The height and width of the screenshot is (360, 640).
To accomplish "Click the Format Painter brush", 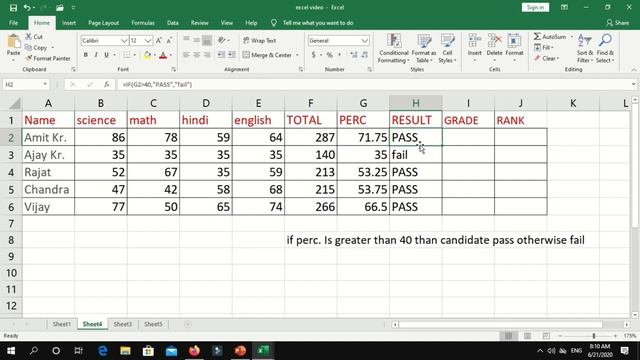I will [29, 58].
